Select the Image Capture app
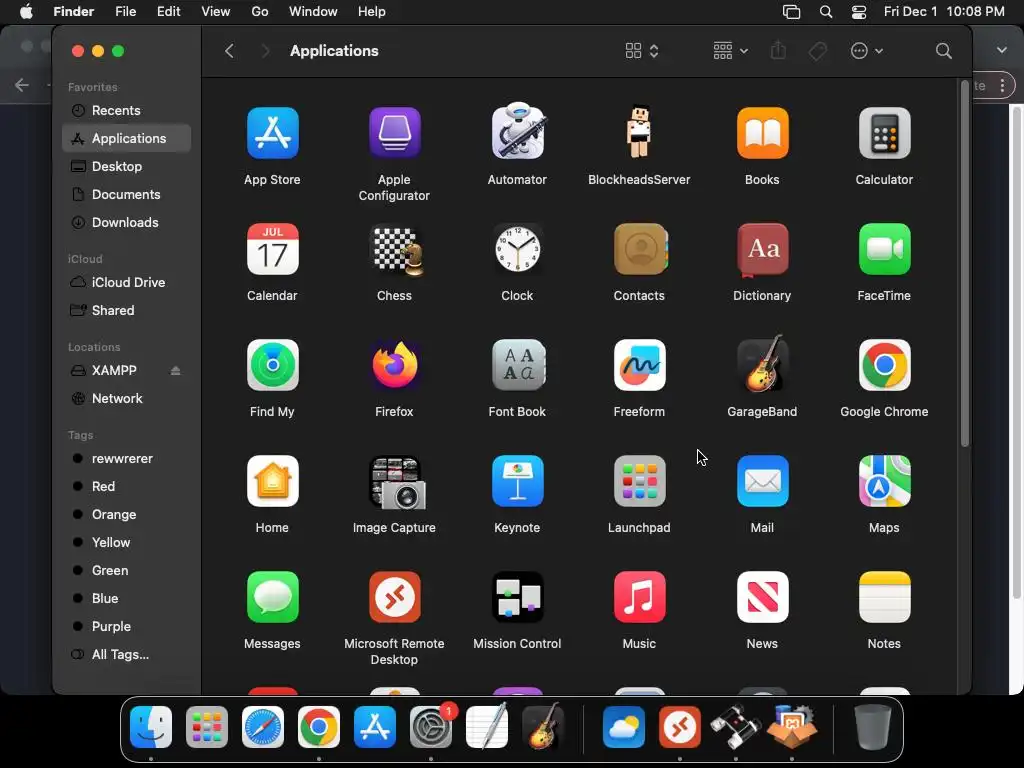Image resolution: width=1024 pixels, height=768 pixels. [x=397, y=482]
